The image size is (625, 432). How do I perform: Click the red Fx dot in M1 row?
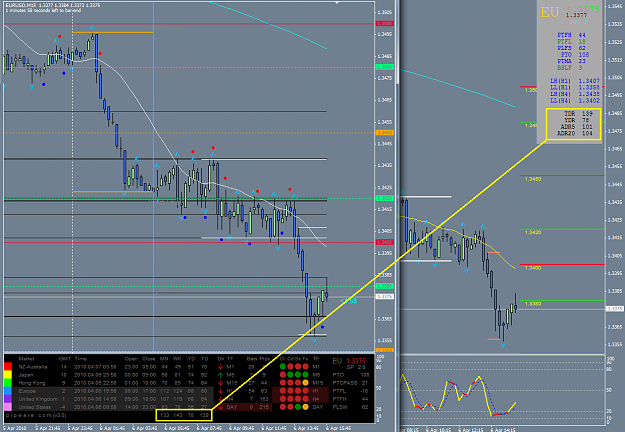305,367
